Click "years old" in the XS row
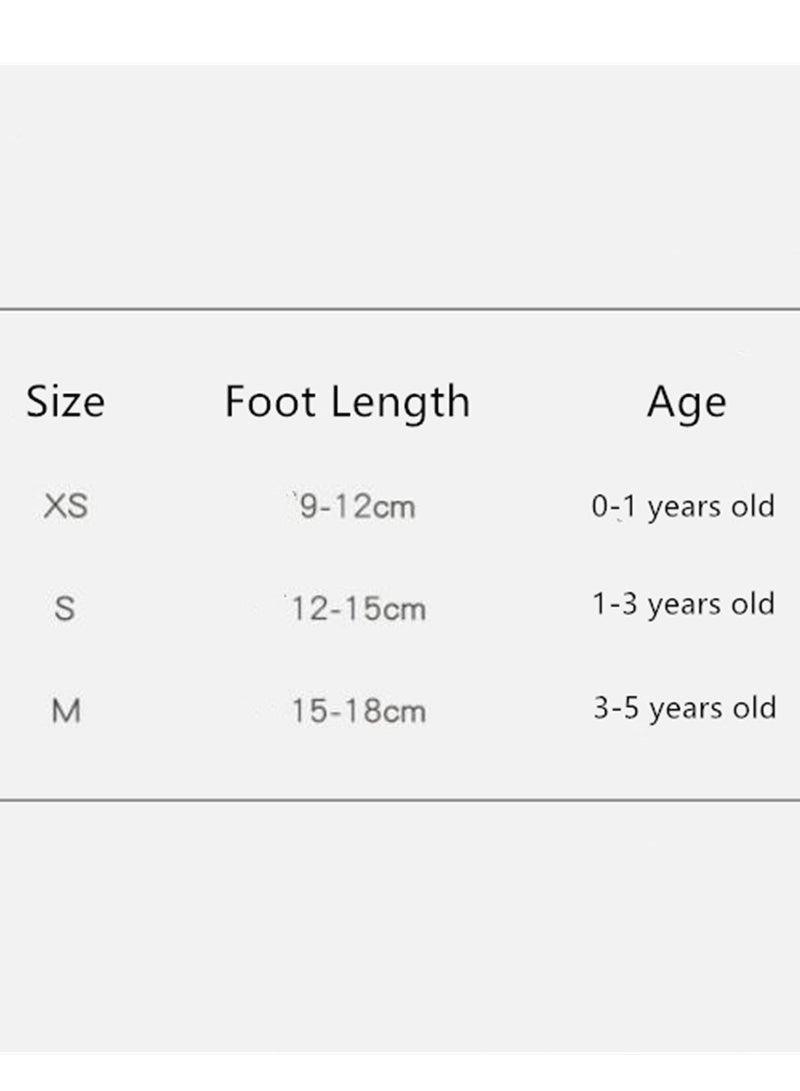This screenshot has width=800, height=1091. point(711,507)
